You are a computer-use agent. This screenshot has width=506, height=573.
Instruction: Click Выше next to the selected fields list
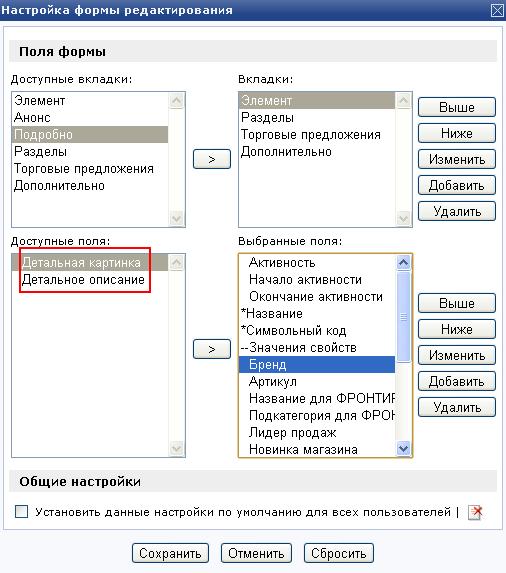tap(457, 303)
